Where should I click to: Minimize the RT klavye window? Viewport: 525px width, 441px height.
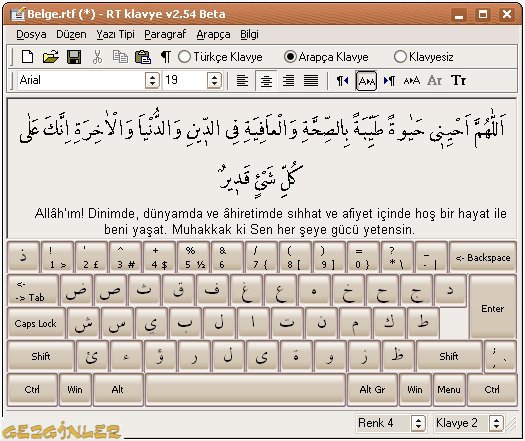tap(459, 15)
